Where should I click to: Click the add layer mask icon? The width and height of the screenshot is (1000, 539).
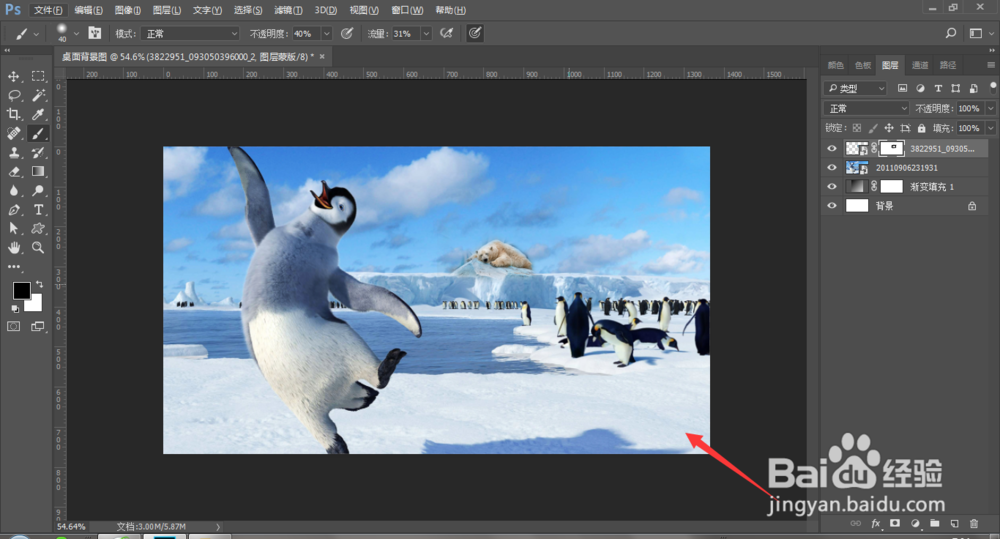[895, 524]
